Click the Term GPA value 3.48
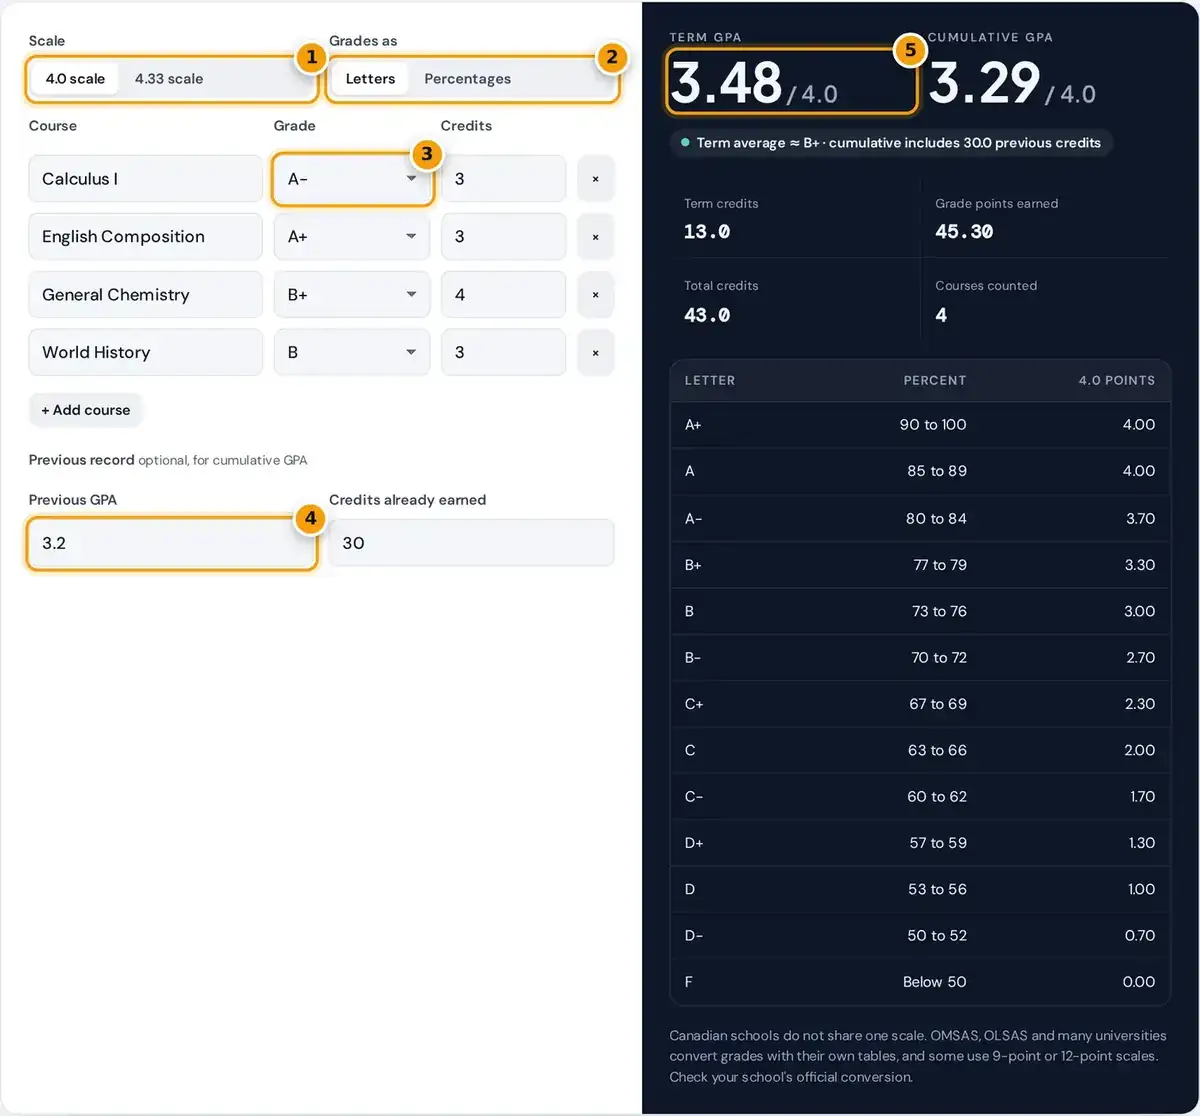 726,82
